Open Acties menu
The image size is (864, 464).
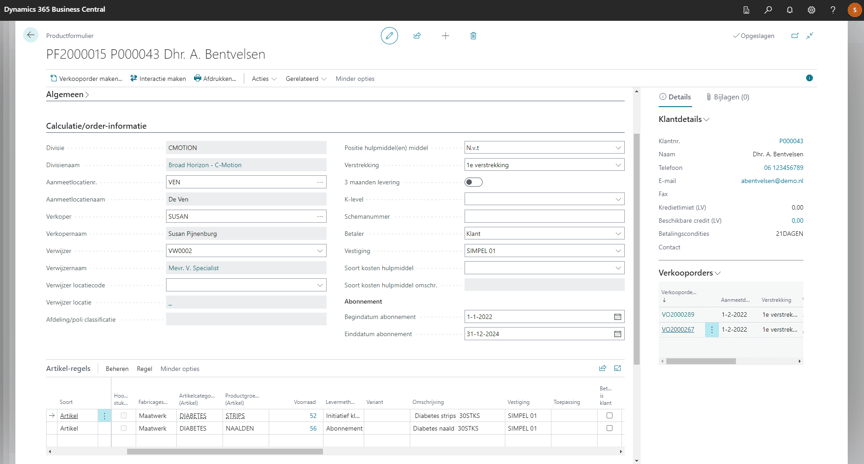pos(264,79)
